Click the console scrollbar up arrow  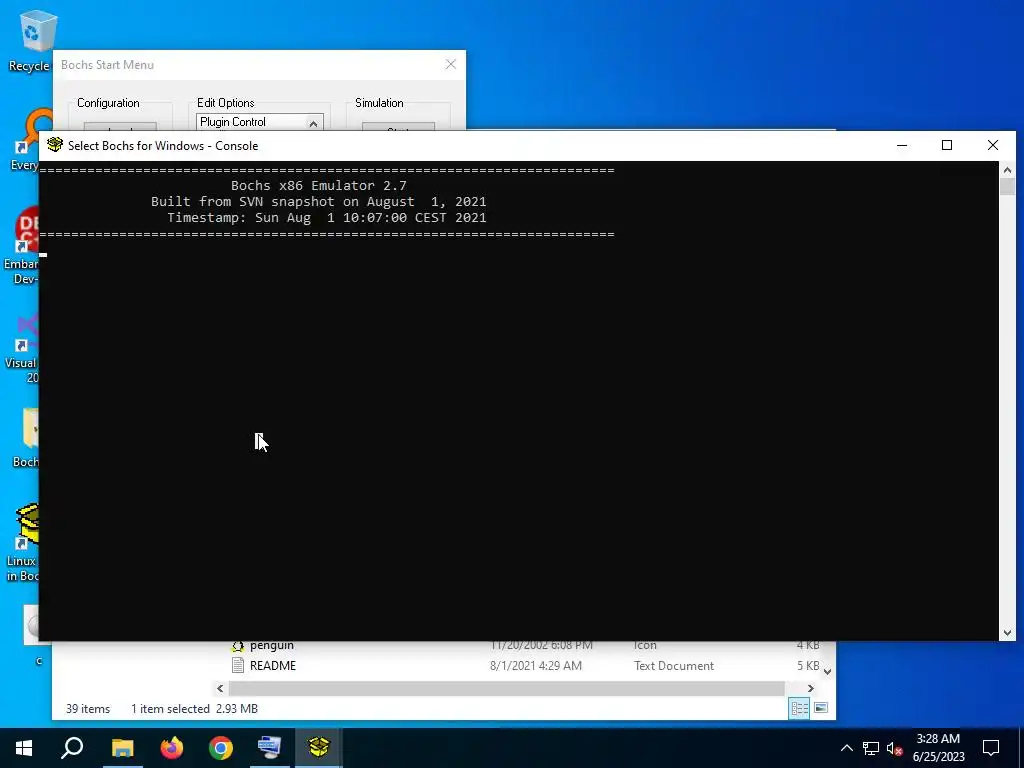1007,170
